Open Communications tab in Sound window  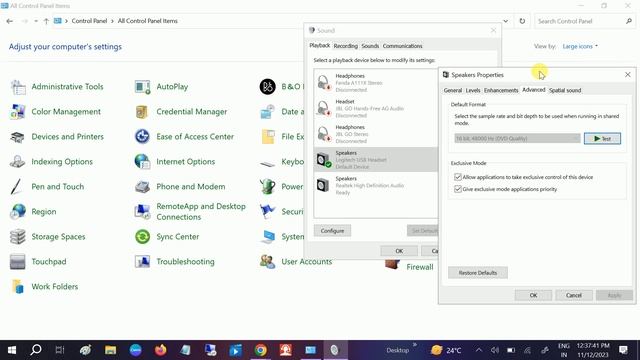coord(402,46)
